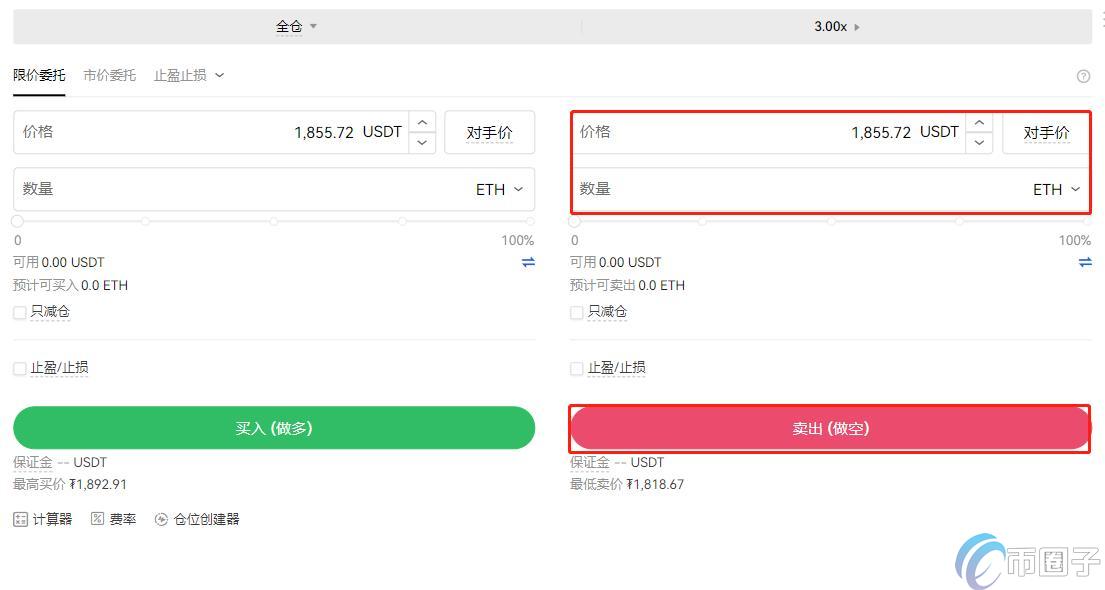Expand the 止盈止损 order type menu
This screenshot has width=1105, height=590.
click(x=186, y=74)
